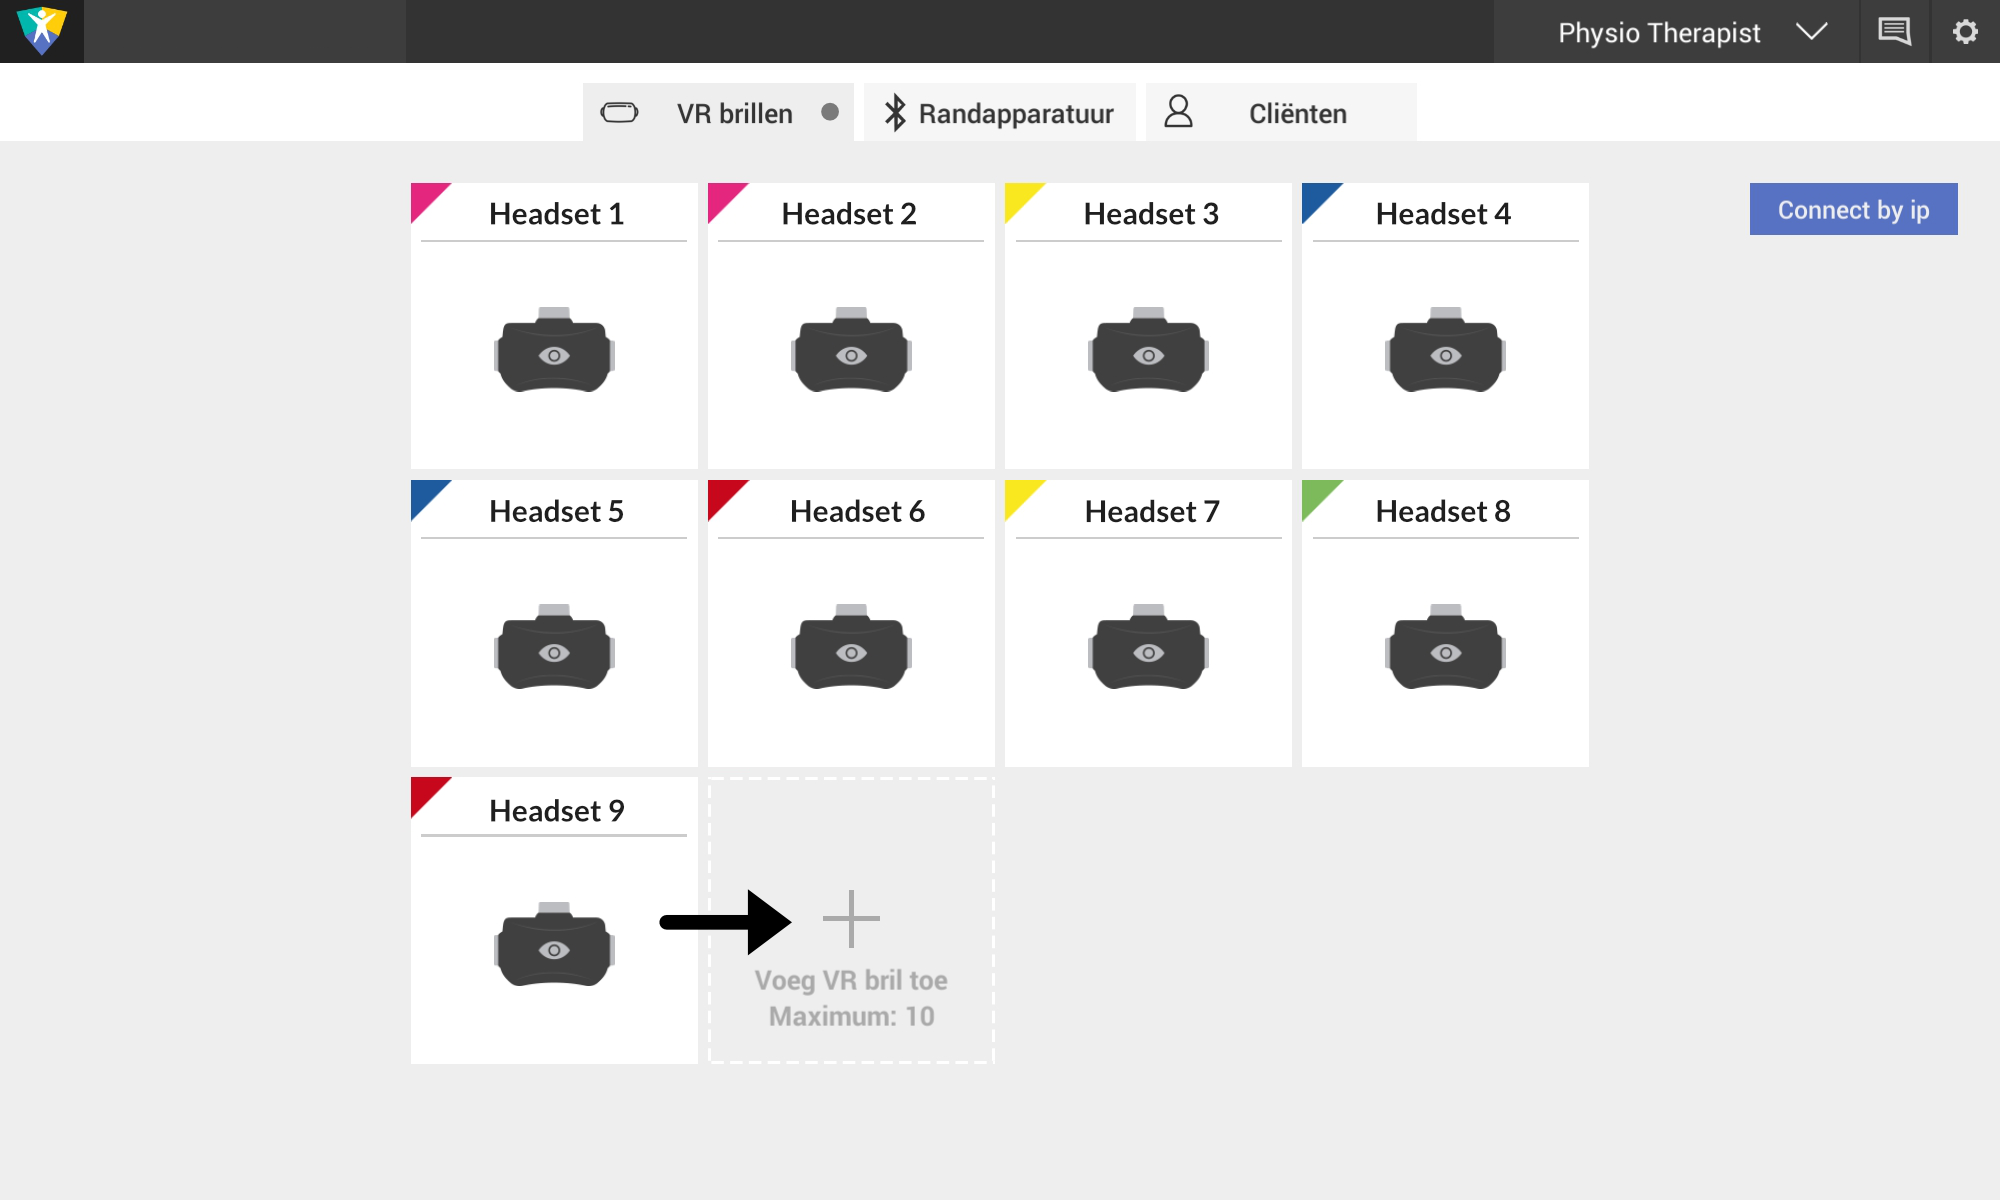The image size is (2000, 1200).
Task: Click plus icon to add VR headset
Action: pos(851,918)
